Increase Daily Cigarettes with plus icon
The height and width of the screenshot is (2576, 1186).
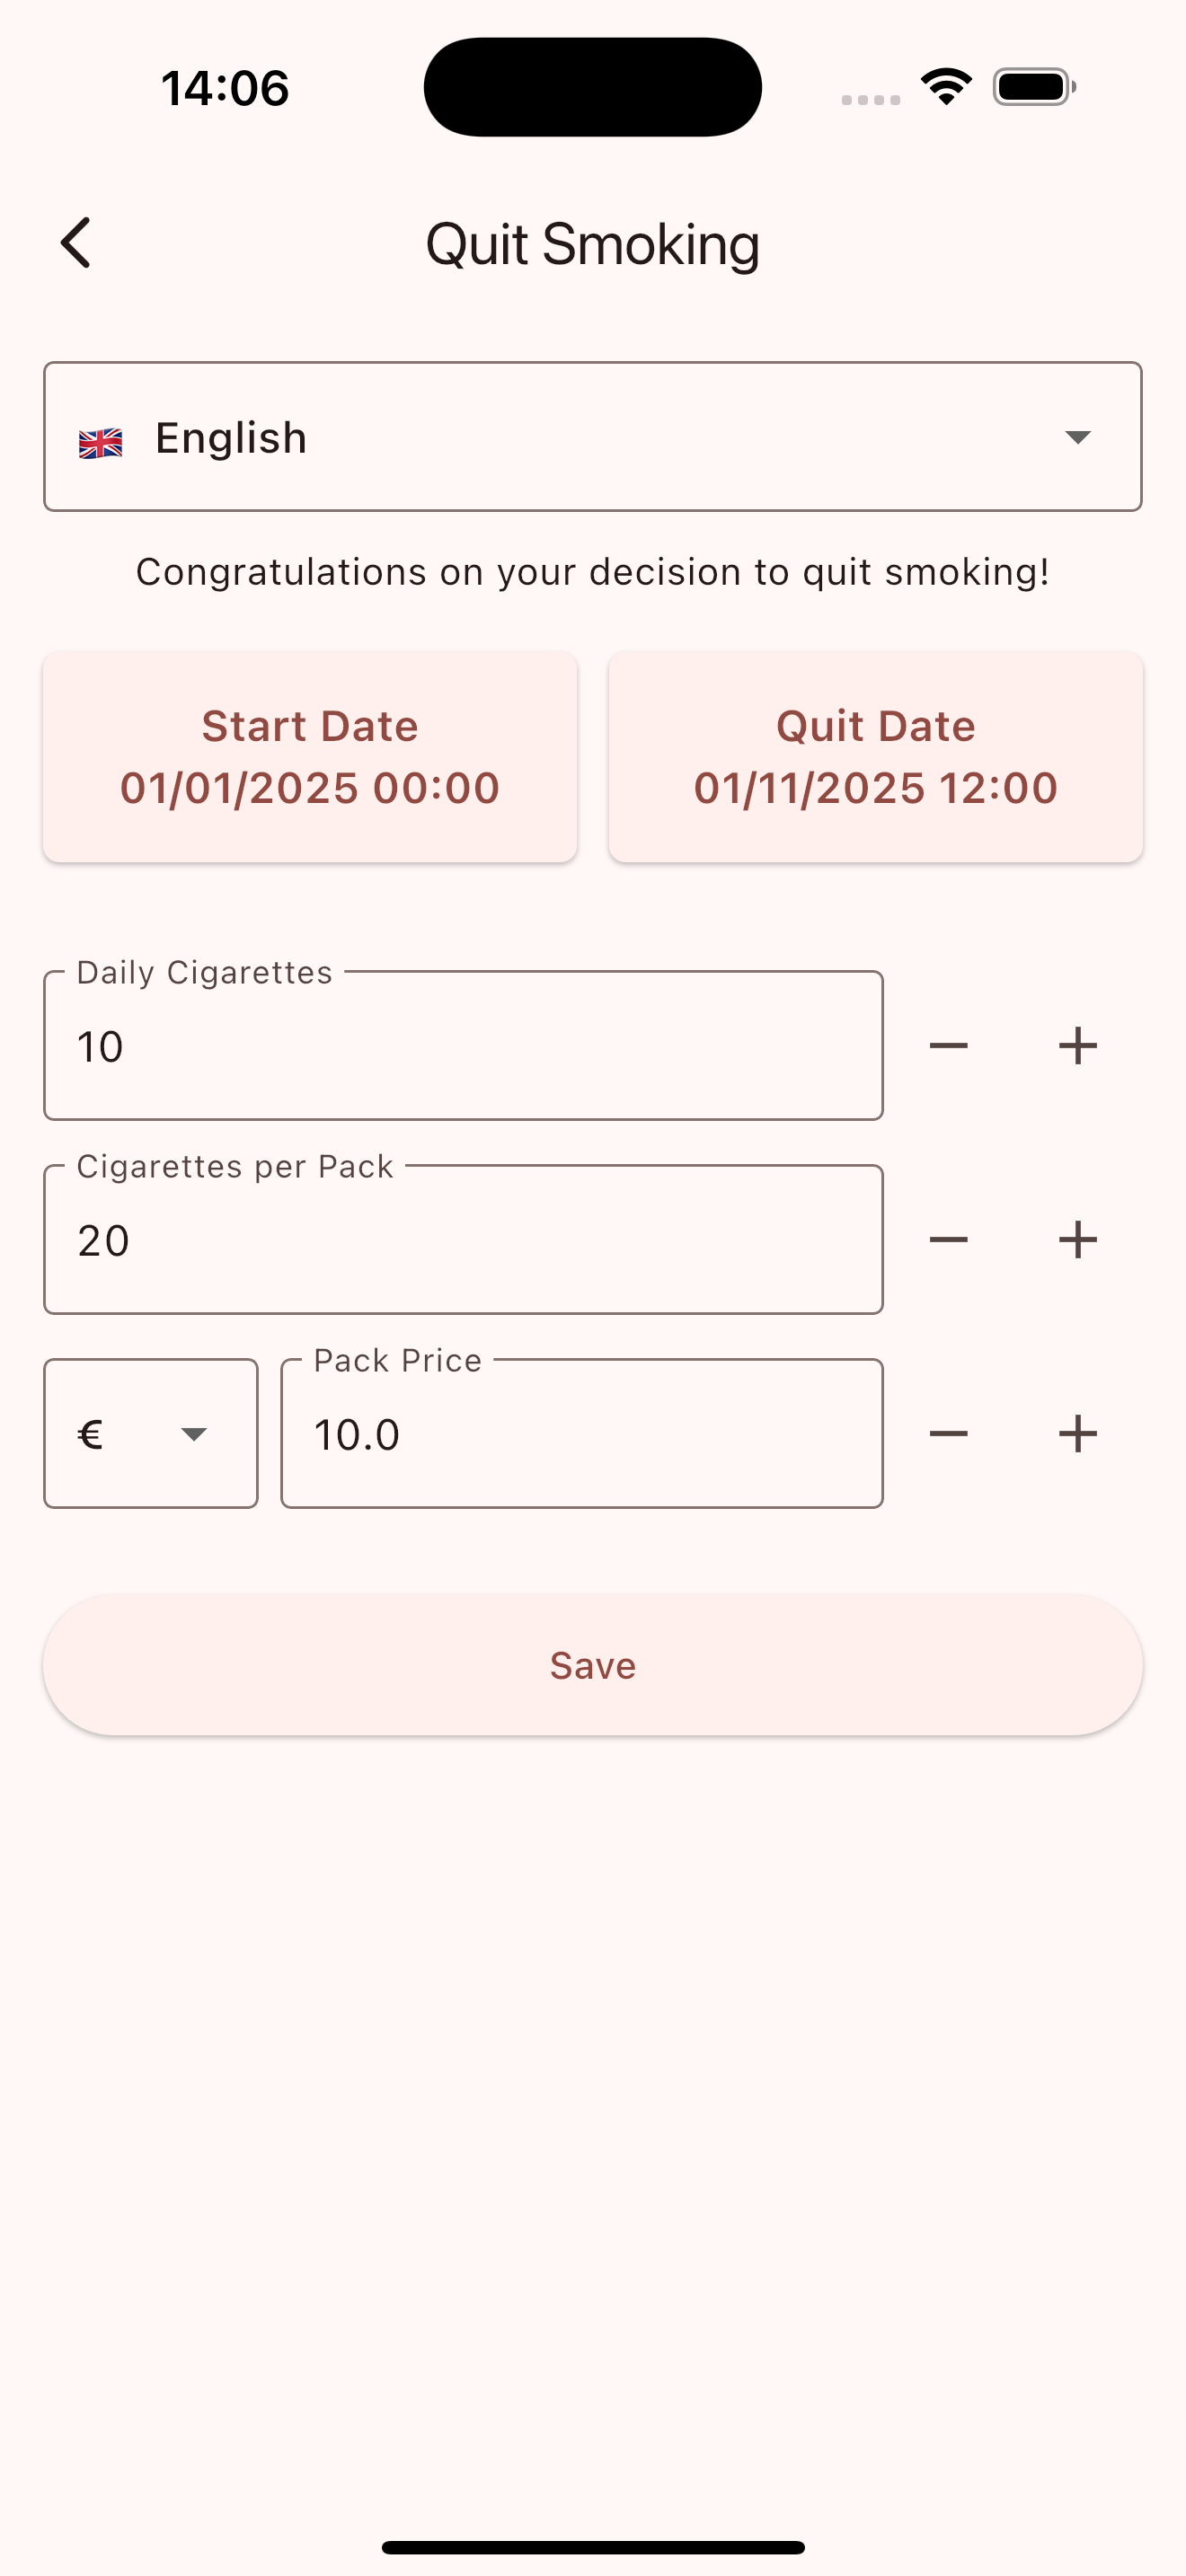click(x=1077, y=1046)
